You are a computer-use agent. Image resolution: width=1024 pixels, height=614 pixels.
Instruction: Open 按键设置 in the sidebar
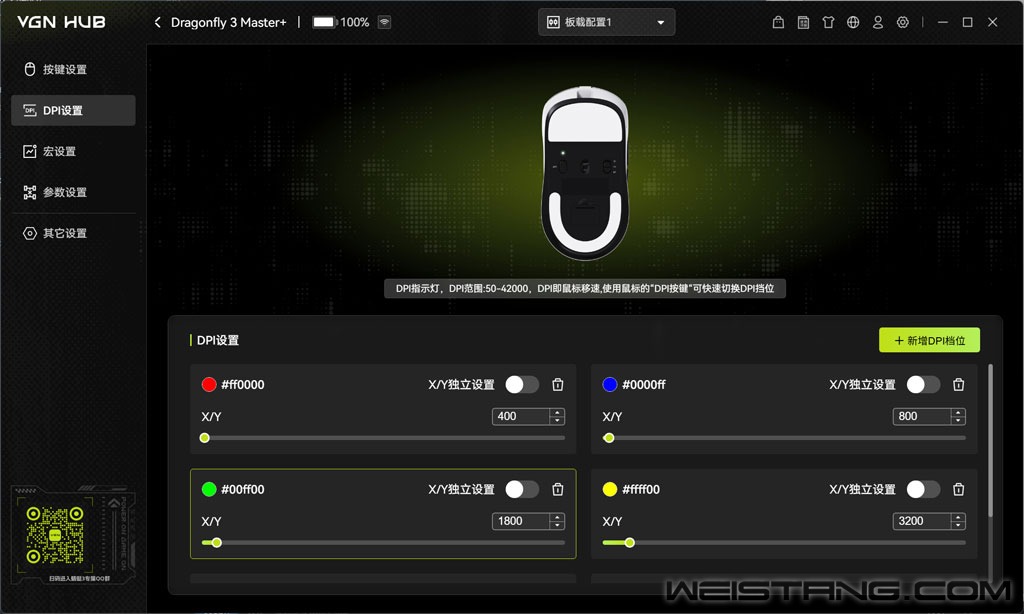[x=65, y=69]
